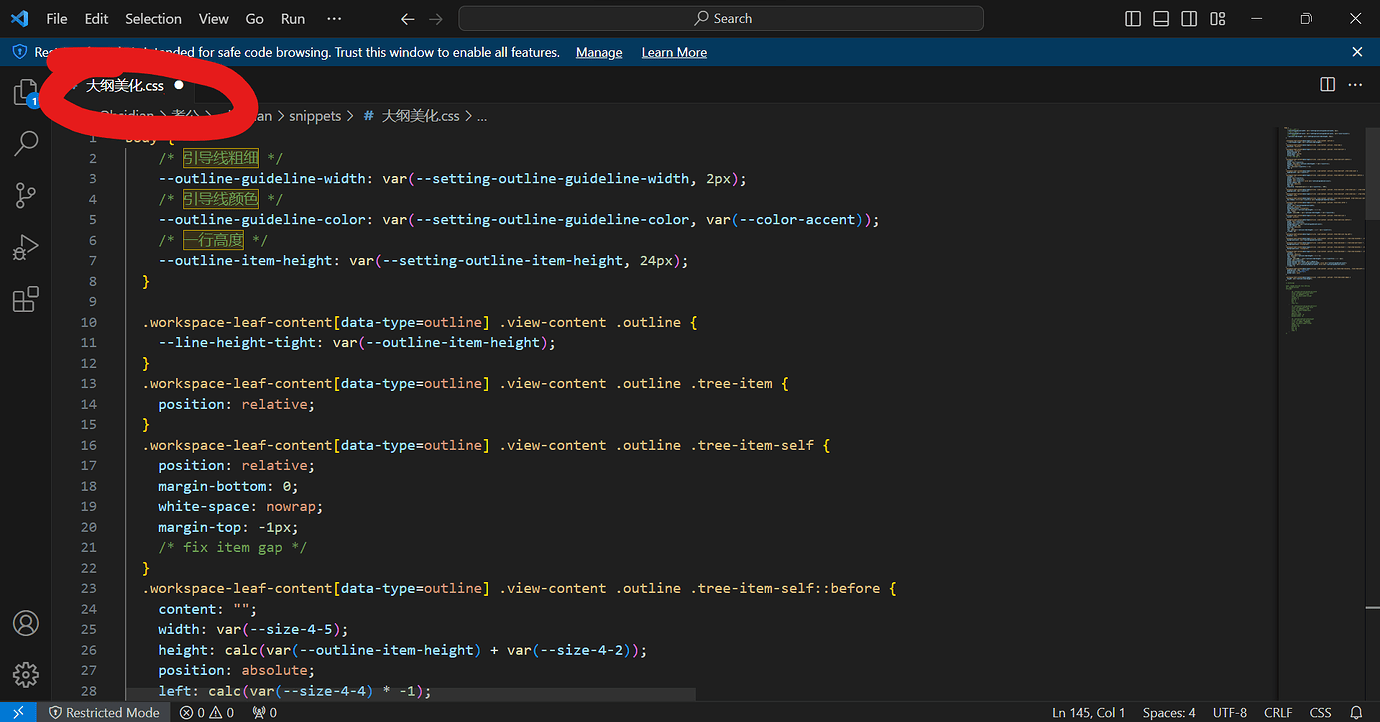Expand the hidden menu bar items ellipsis
The image size is (1380, 722).
(x=334, y=19)
